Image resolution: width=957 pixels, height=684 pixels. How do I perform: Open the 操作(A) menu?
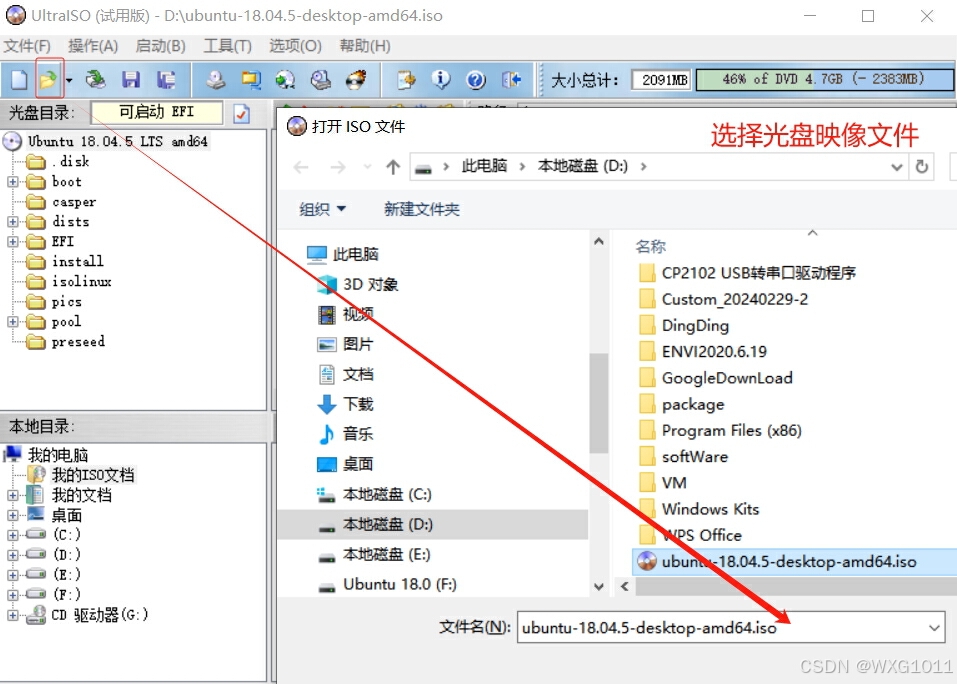(93, 46)
